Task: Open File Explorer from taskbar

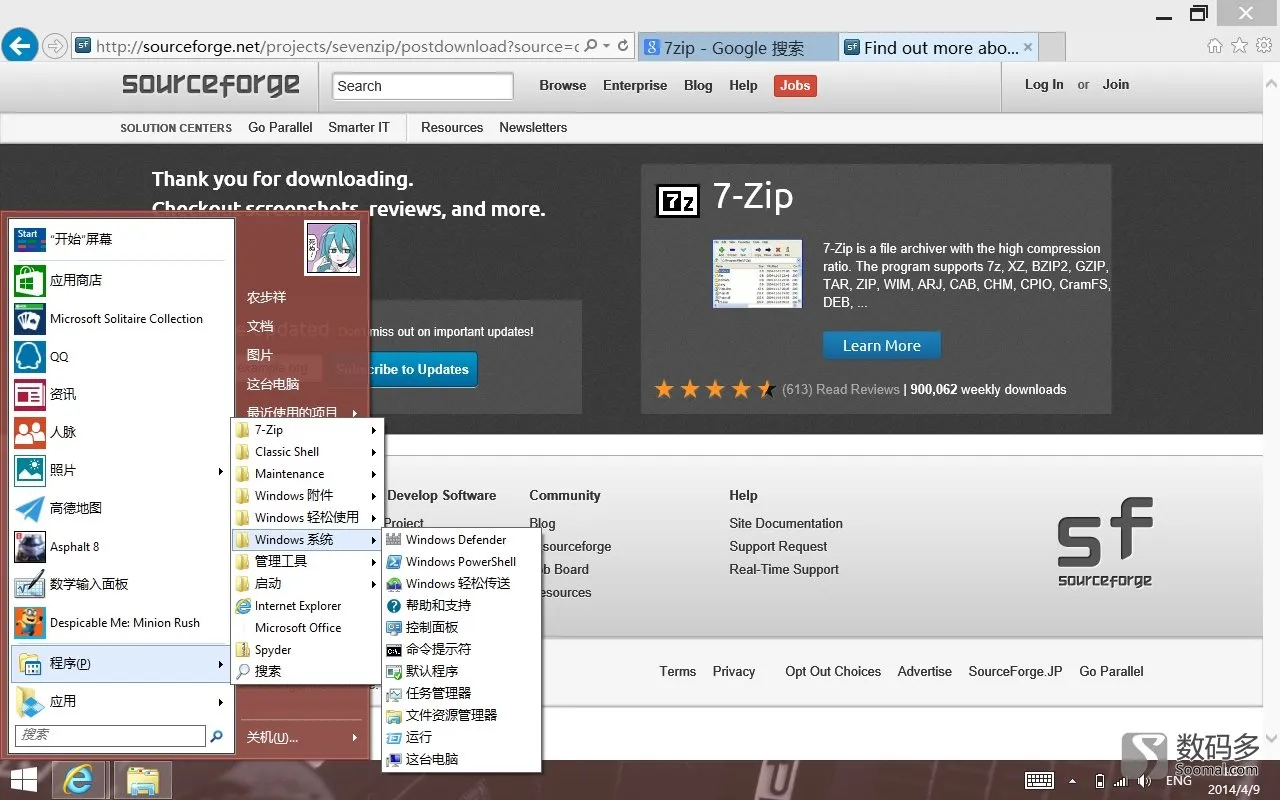Action: 143,779
